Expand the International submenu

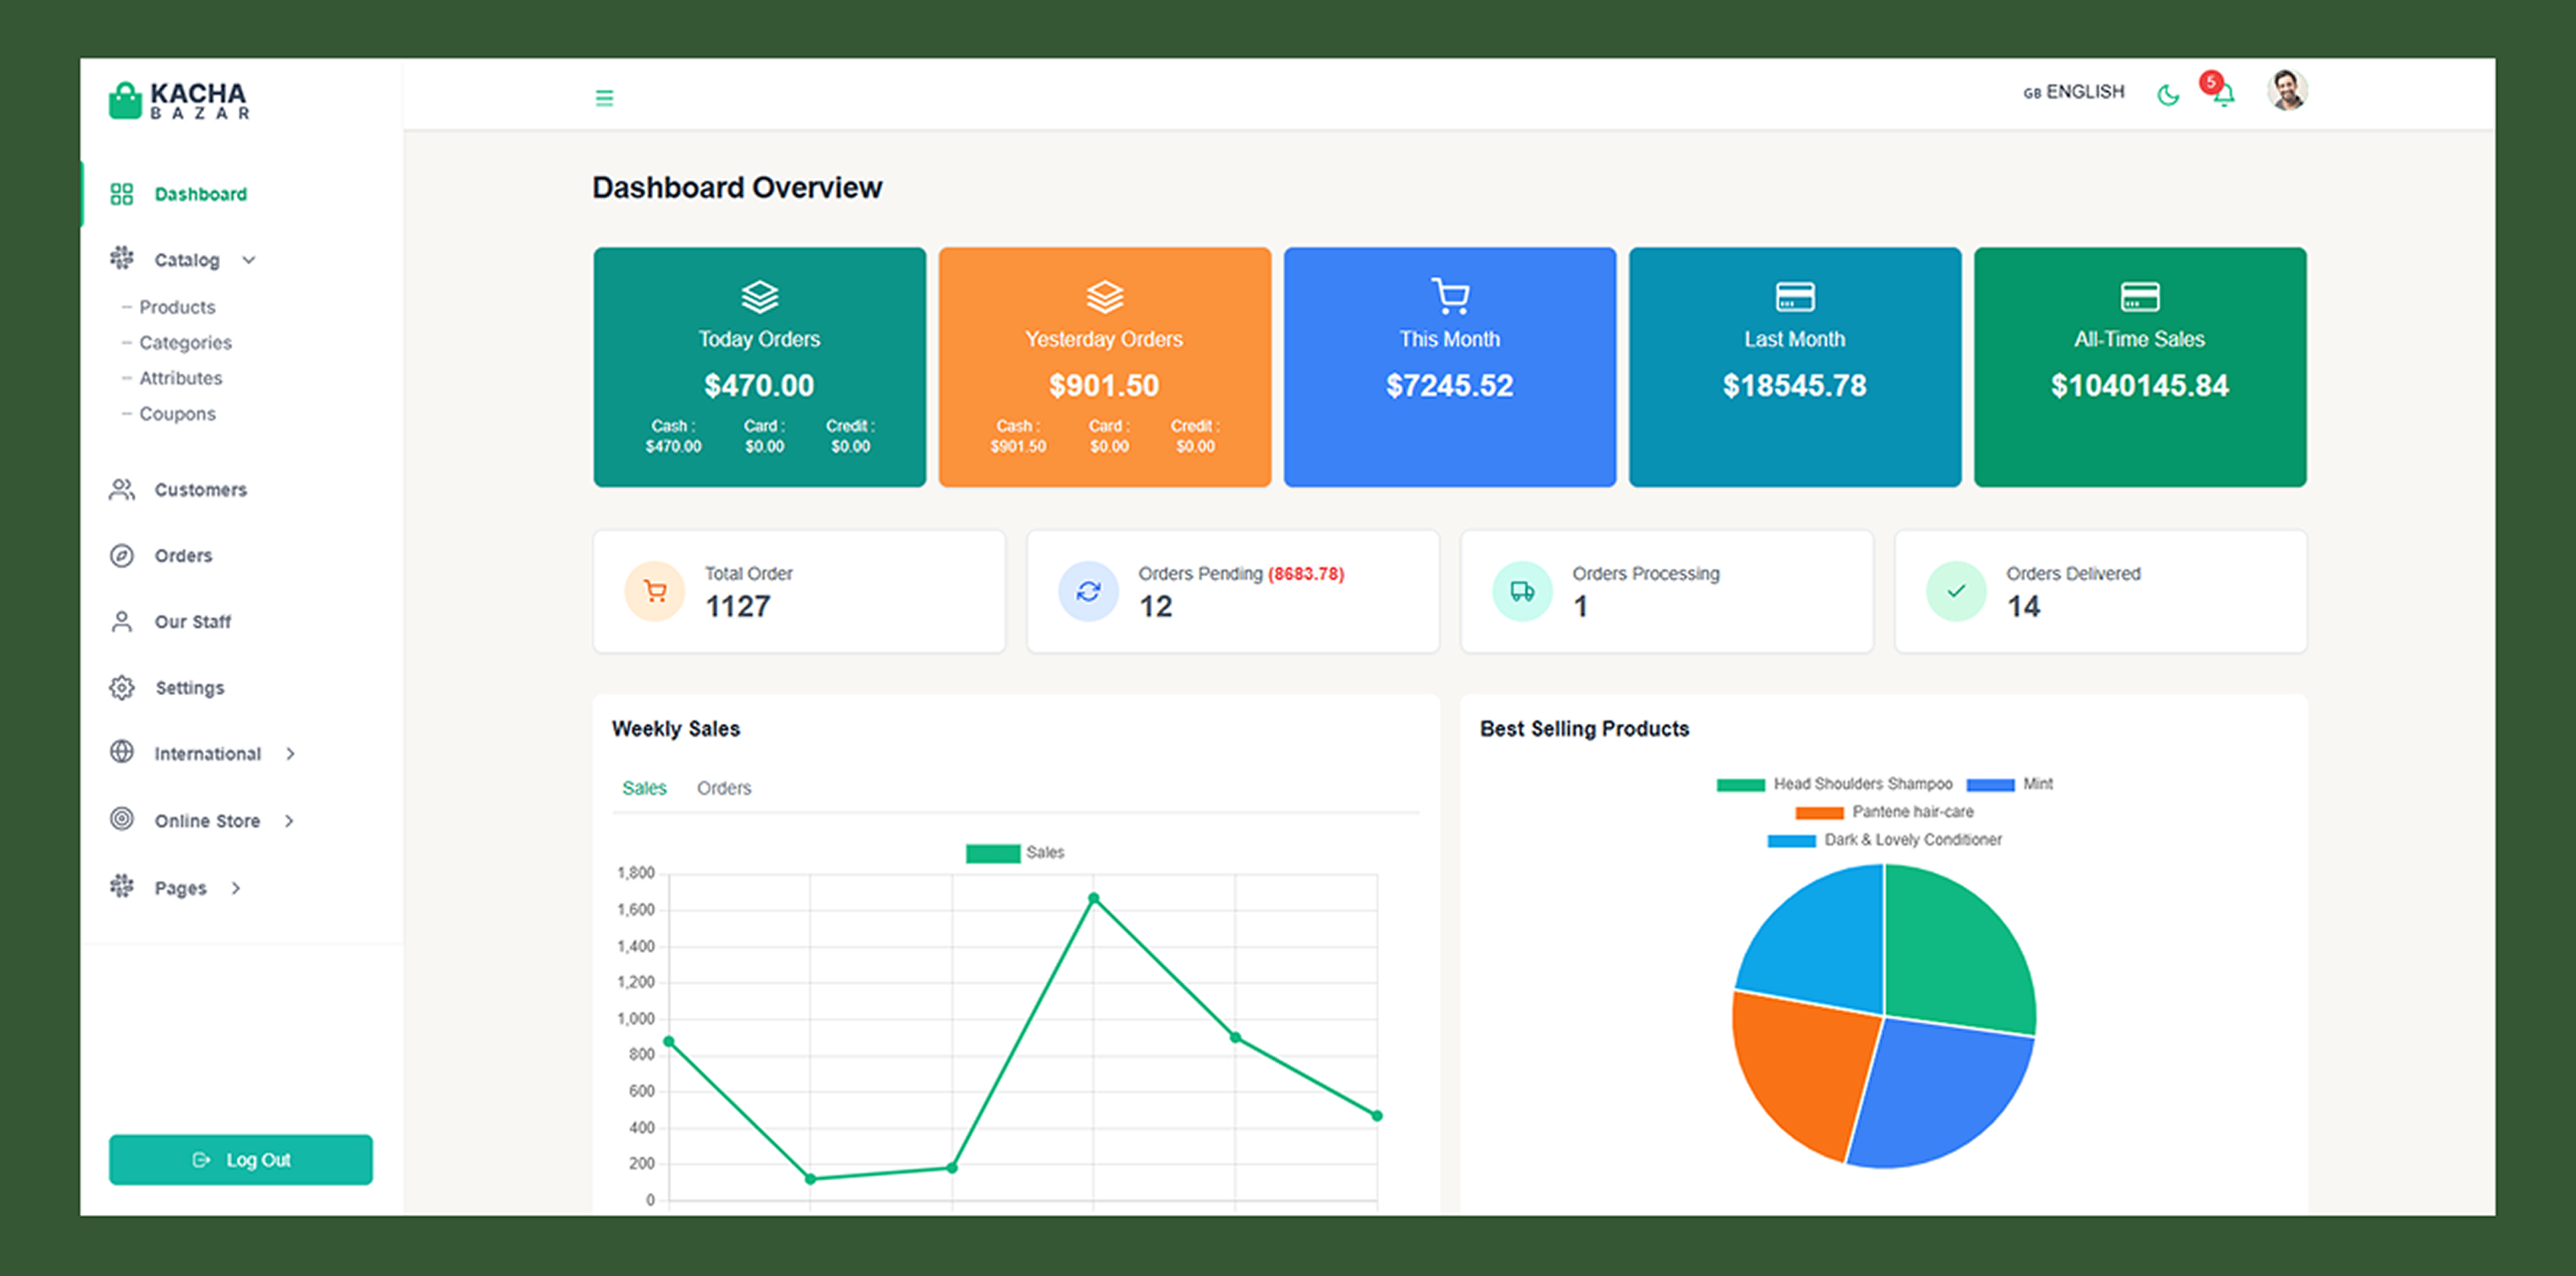[x=290, y=754]
